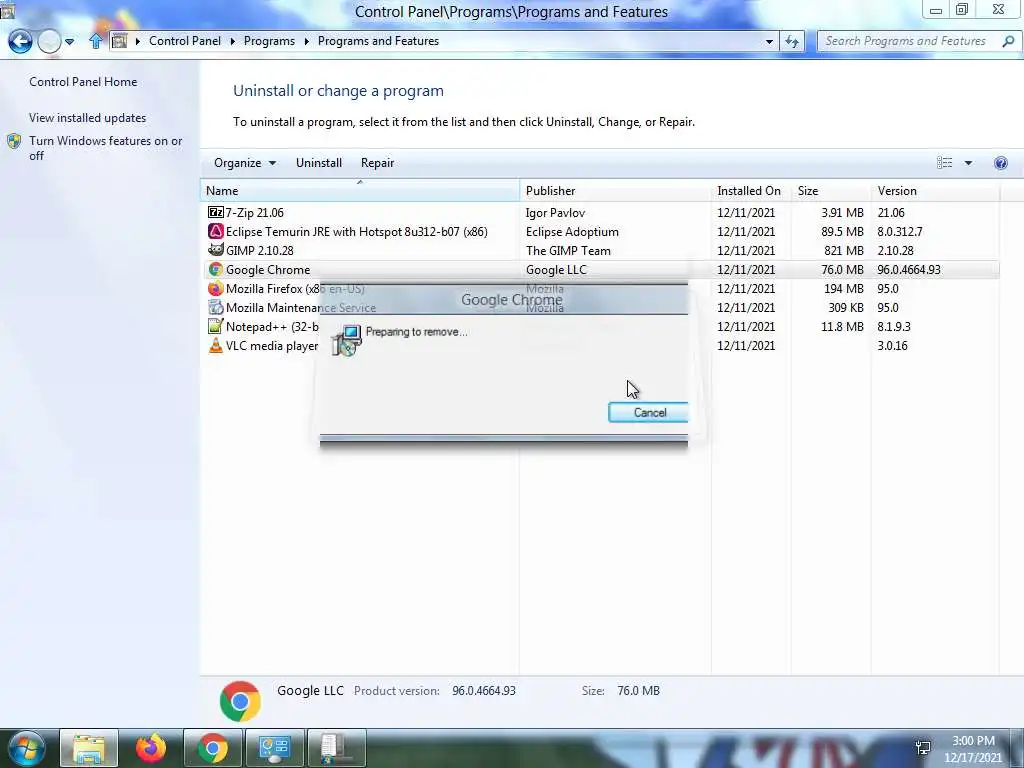The height and width of the screenshot is (768, 1024).
Task: Open Turn Windows features on or off
Action: [105, 148]
